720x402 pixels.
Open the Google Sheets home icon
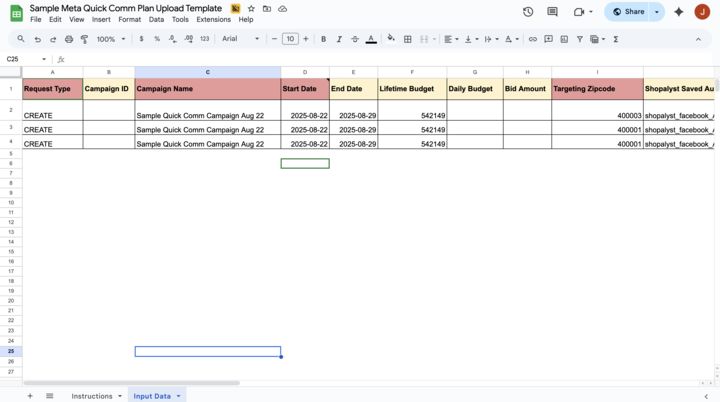(x=17, y=13)
